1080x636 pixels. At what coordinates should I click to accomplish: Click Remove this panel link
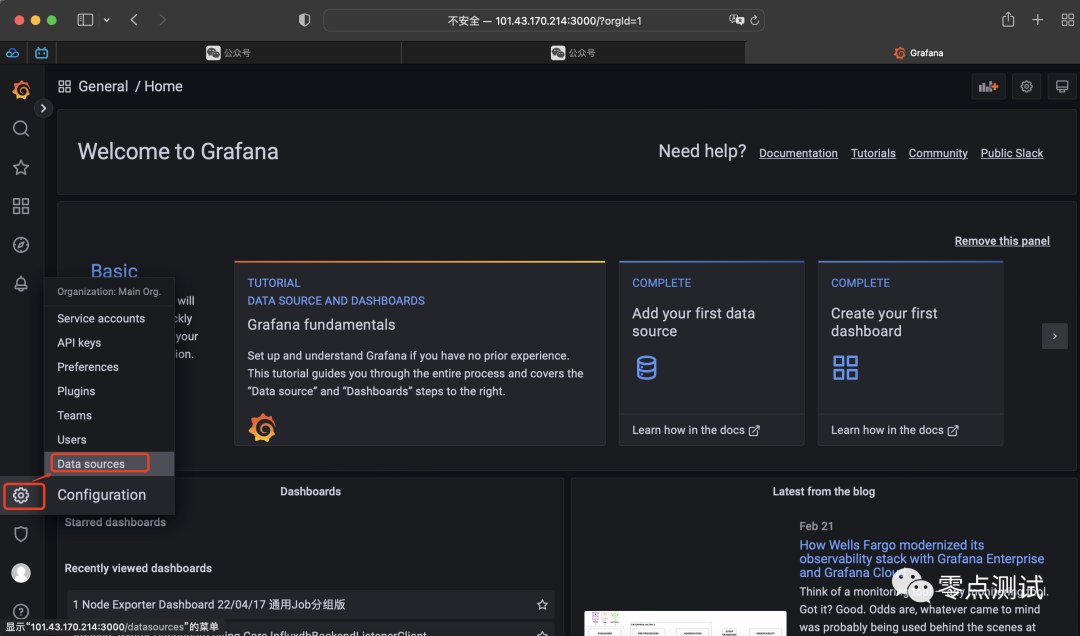click(x=1002, y=240)
